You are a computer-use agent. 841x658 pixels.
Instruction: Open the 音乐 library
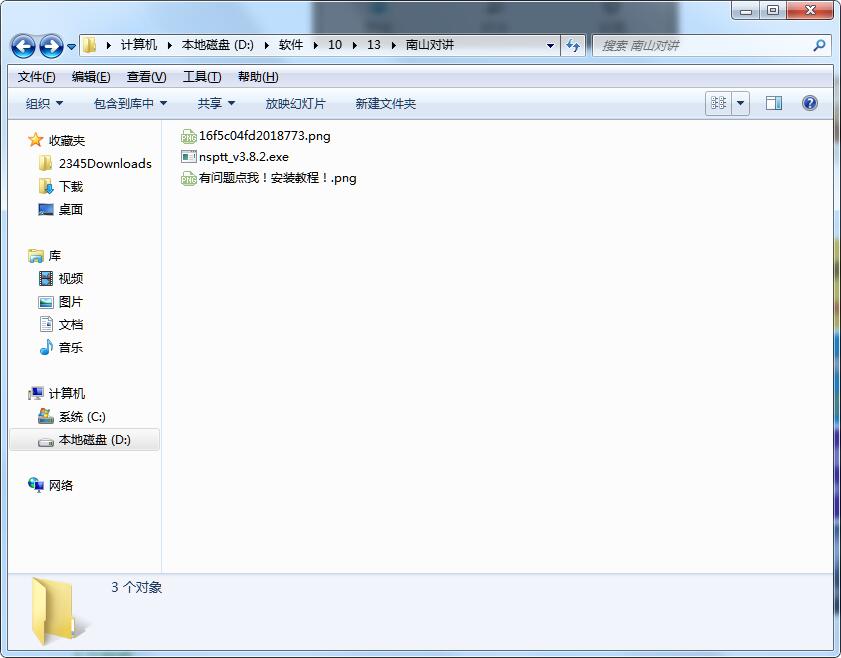click(x=71, y=348)
